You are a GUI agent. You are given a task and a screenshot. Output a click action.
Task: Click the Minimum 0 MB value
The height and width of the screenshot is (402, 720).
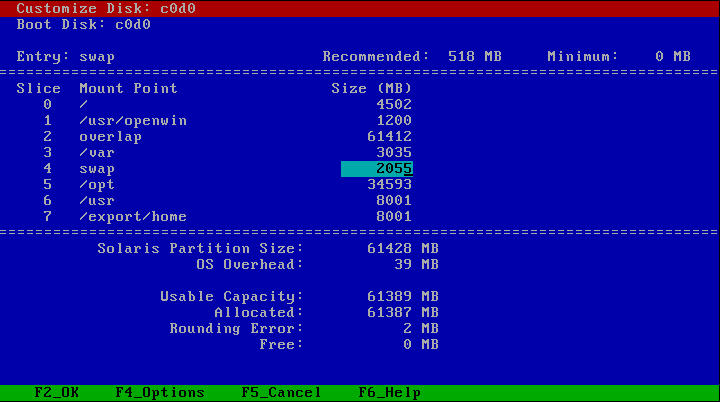point(673,57)
